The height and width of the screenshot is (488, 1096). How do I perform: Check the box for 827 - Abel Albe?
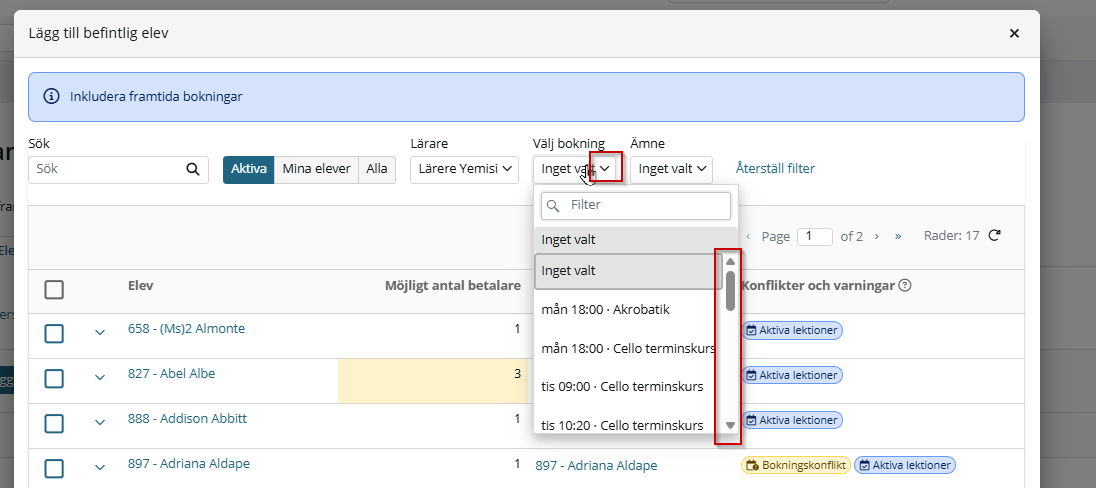pyautogui.click(x=54, y=378)
